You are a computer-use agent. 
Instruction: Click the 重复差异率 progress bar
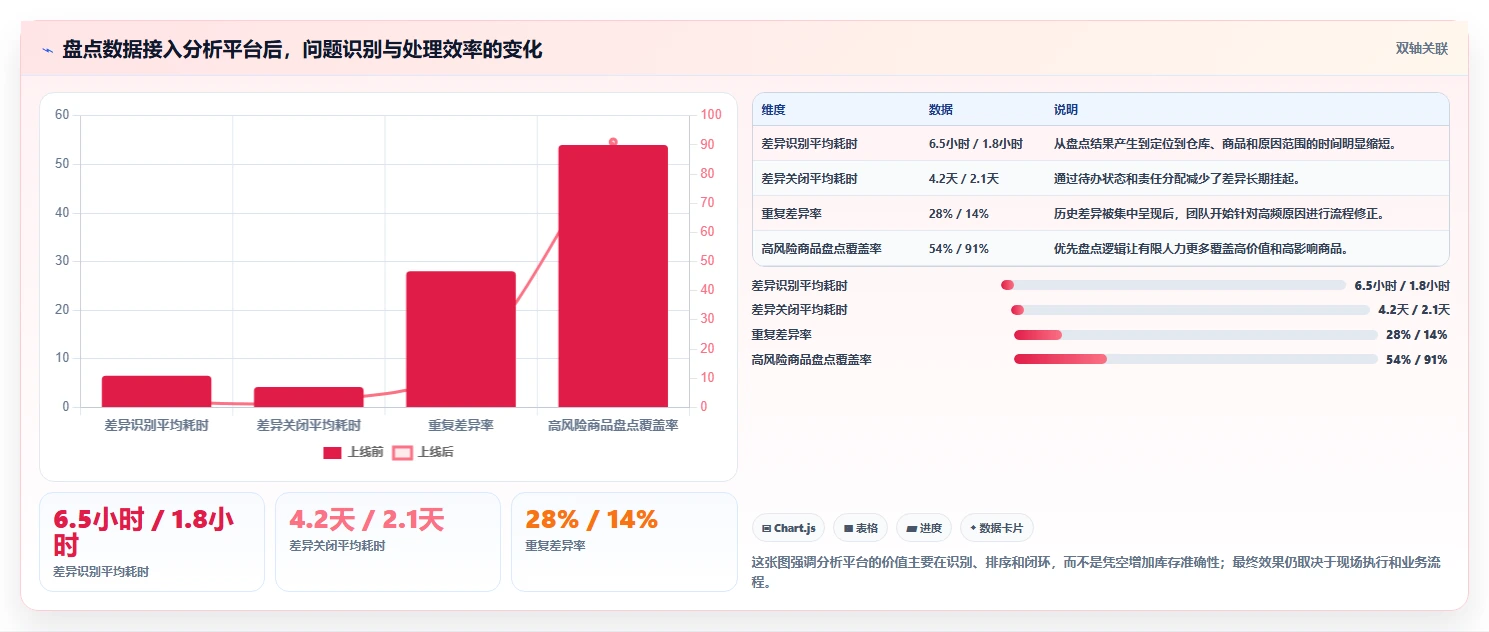(x=1196, y=335)
